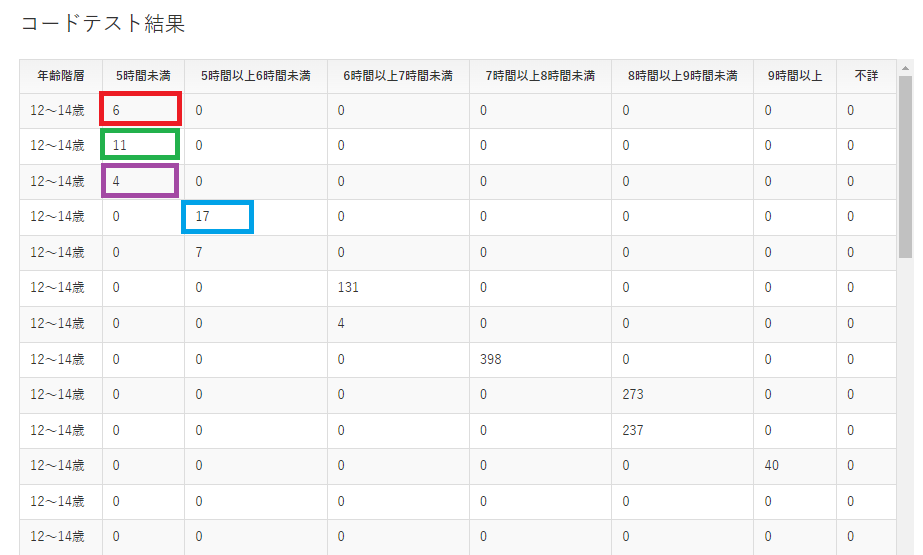Select the cell with value 131
Image resolution: width=923 pixels, height=555 pixels.
tap(398, 288)
